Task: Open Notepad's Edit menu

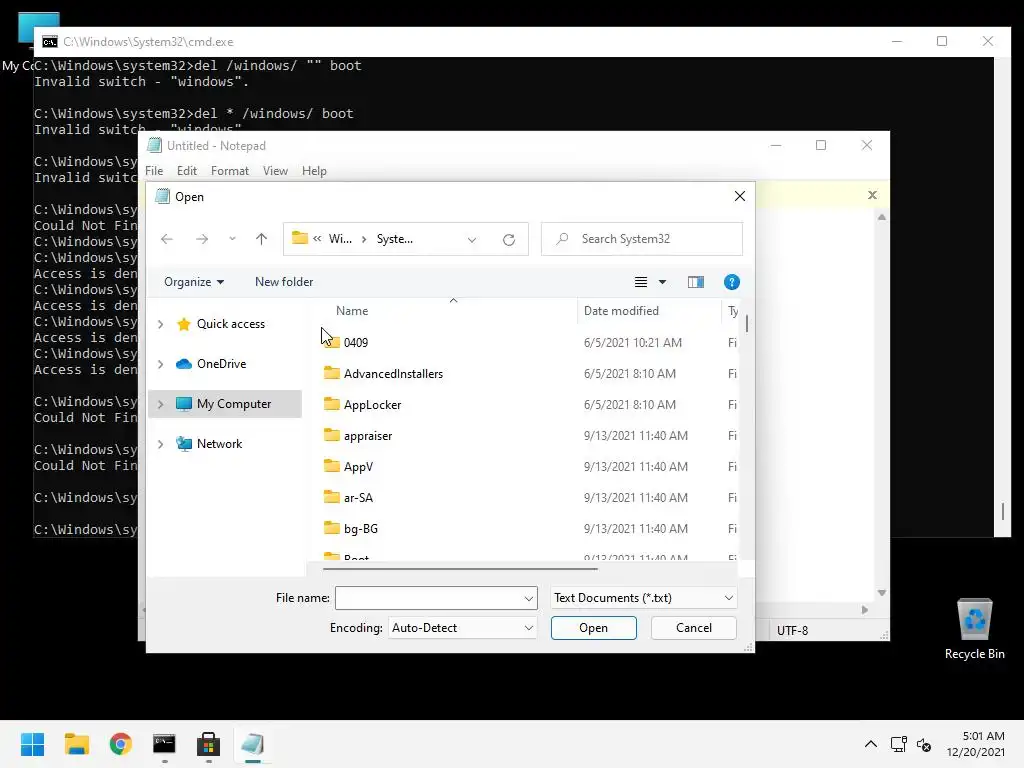Action: pos(187,171)
